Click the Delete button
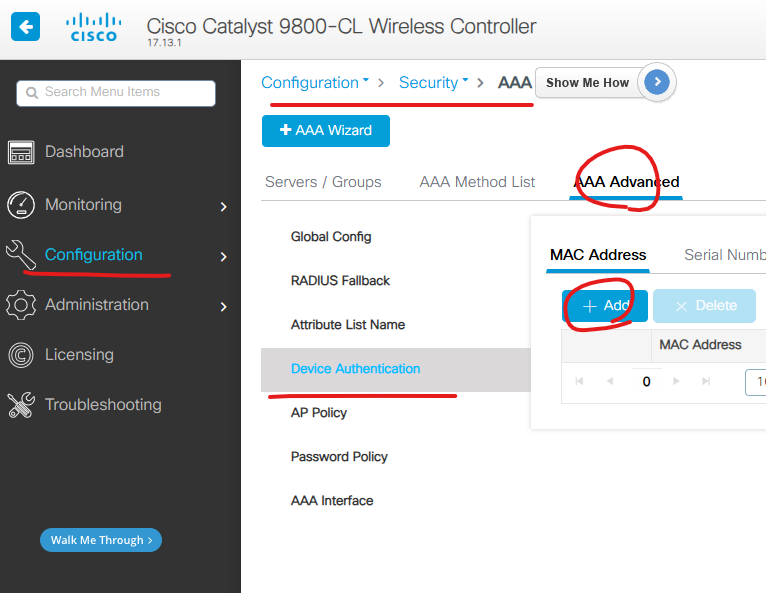This screenshot has width=766, height=593. (x=704, y=306)
